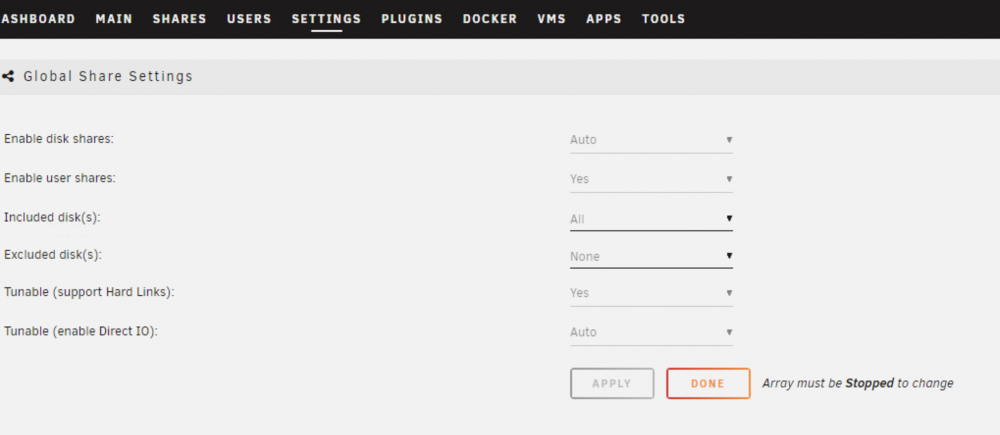Click the Tunable (support Hard Links) label

click(x=89, y=292)
